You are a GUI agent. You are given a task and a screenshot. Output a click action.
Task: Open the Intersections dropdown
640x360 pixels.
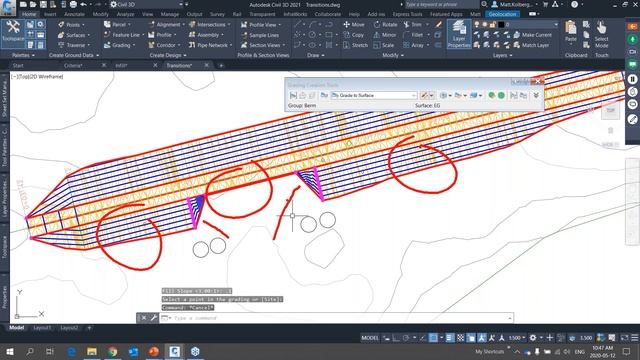click(210, 24)
